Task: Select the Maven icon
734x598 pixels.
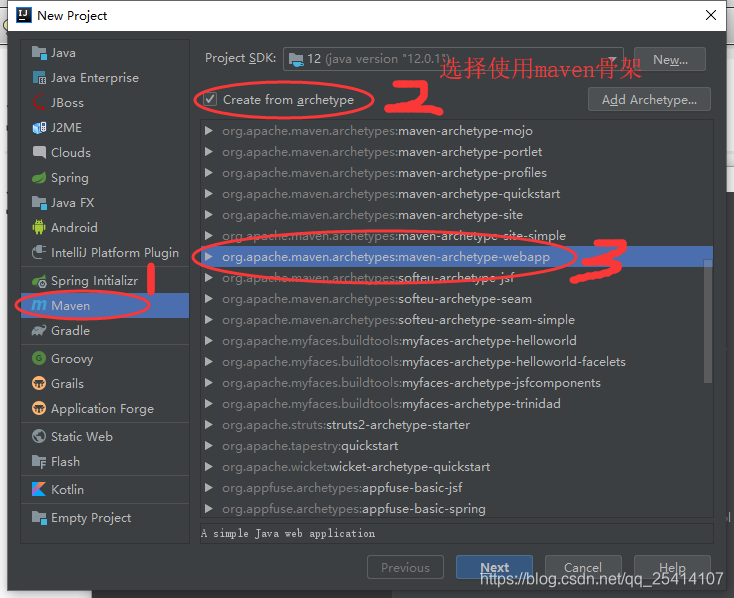Action: pos(39,306)
